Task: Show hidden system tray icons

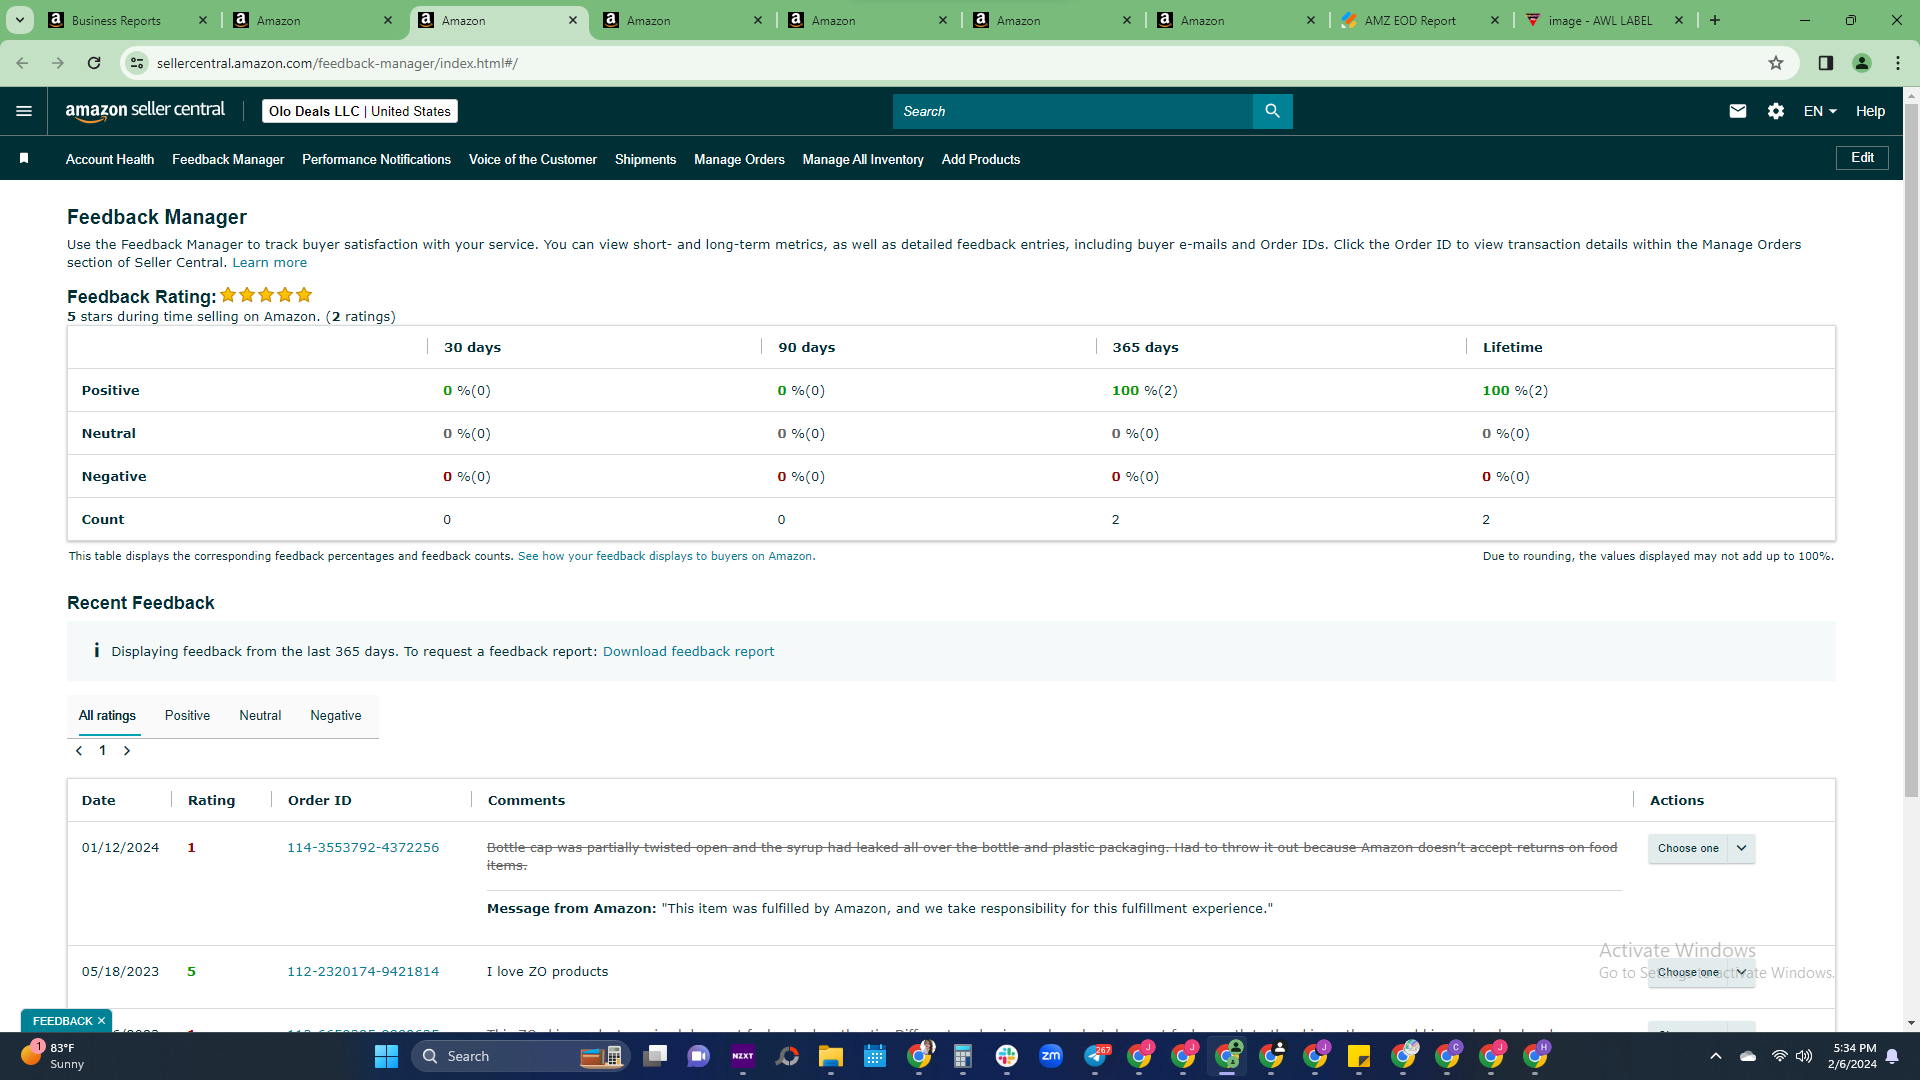Action: tap(1716, 1056)
